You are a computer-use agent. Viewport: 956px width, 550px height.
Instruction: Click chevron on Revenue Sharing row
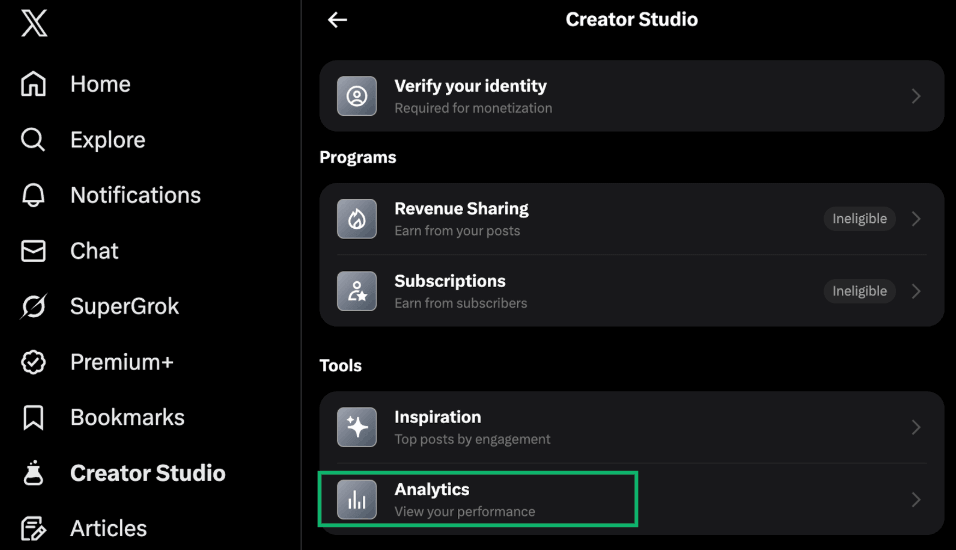pyautogui.click(x=916, y=219)
